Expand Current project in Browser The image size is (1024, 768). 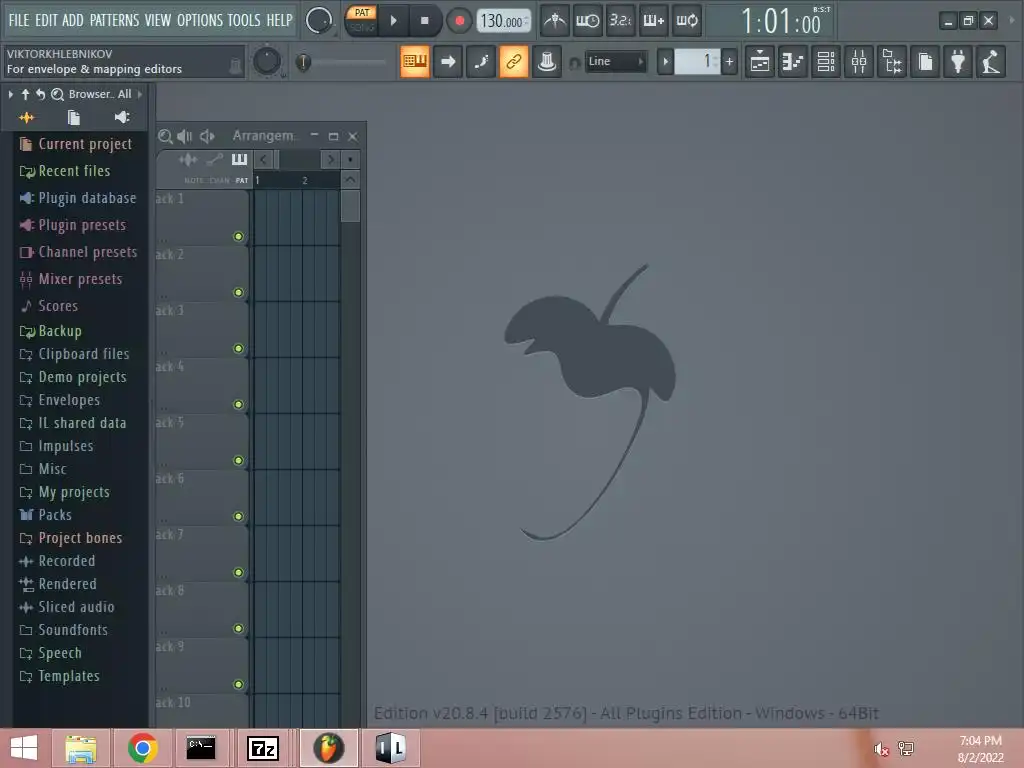[76, 144]
